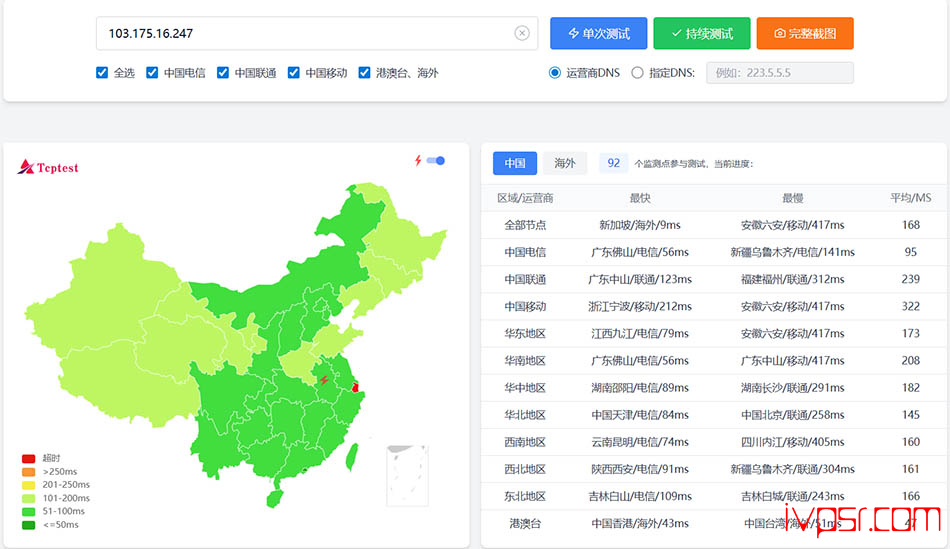The width and height of the screenshot is (950, 549).
Task: Click 中国天津/电信/84ms cell
Action: 640,415
